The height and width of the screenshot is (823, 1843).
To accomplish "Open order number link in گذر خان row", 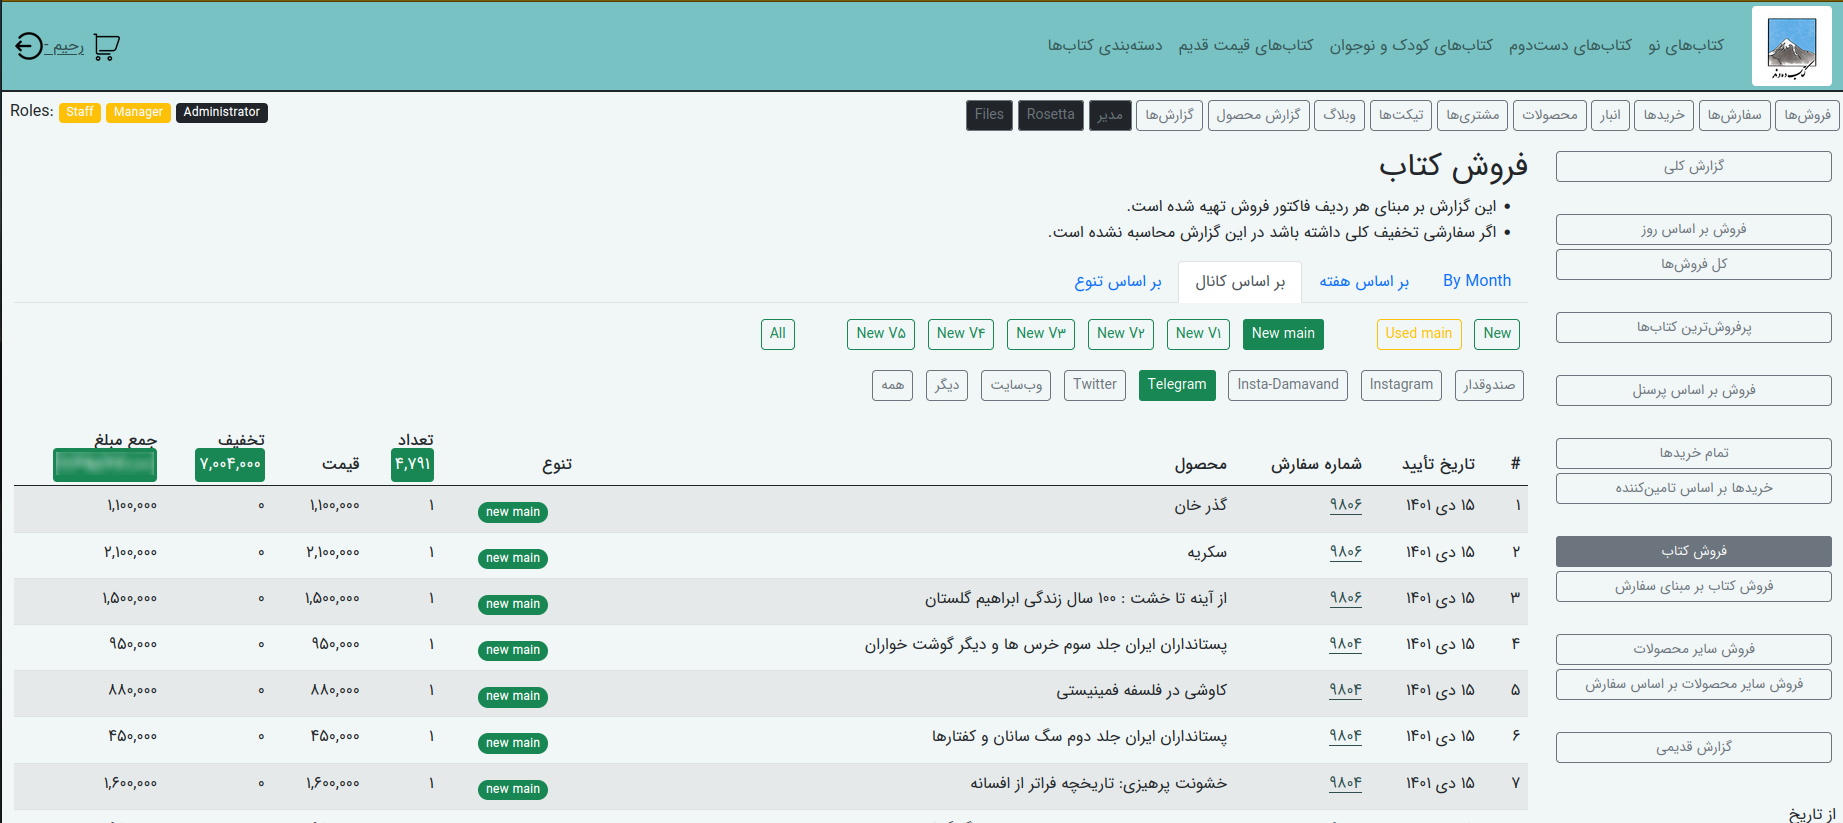I will [x=1345, y=506].
